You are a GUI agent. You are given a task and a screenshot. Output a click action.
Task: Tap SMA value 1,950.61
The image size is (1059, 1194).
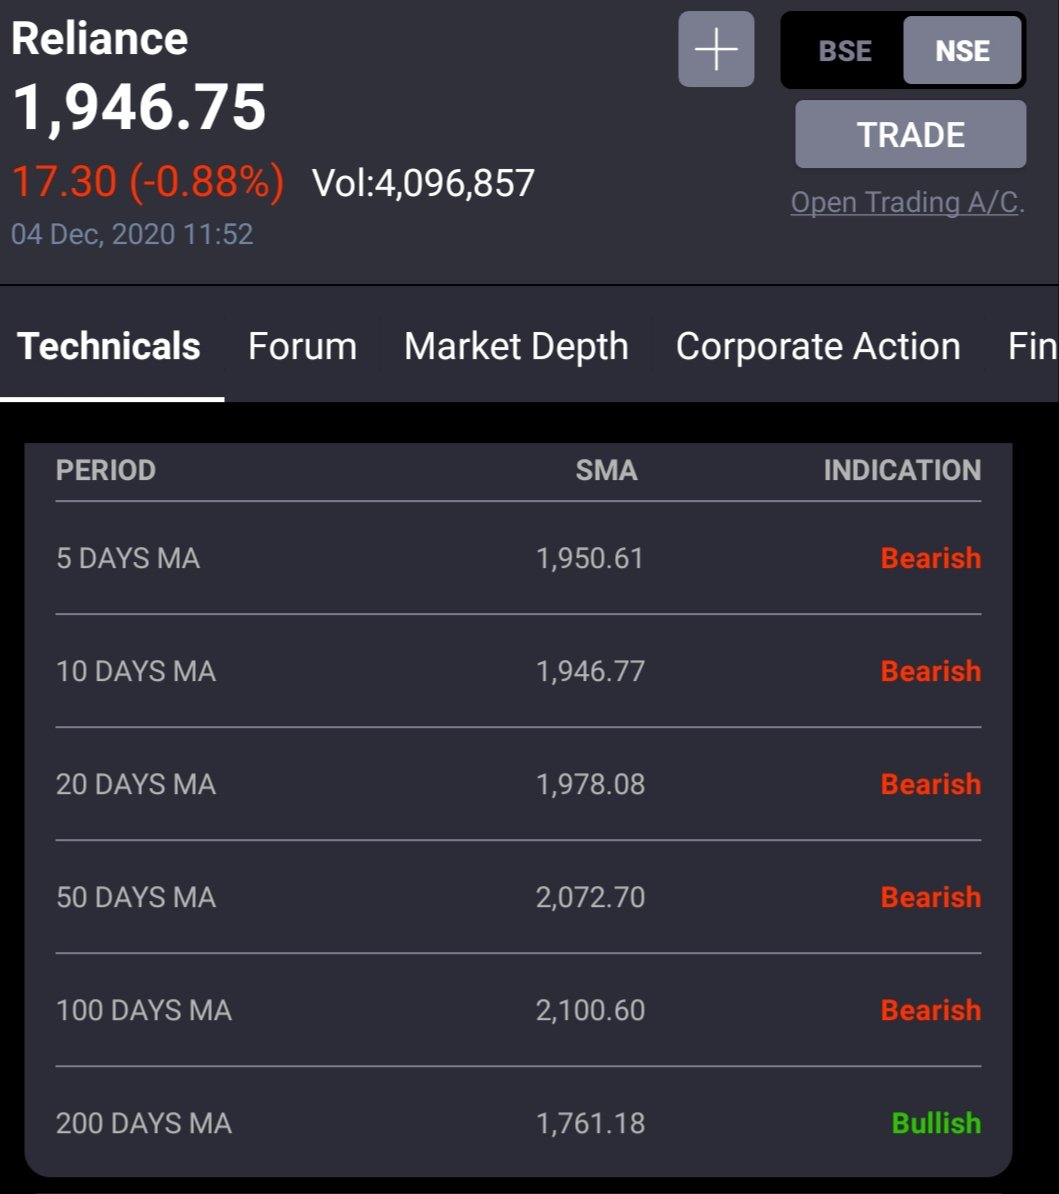coord(590,558)
